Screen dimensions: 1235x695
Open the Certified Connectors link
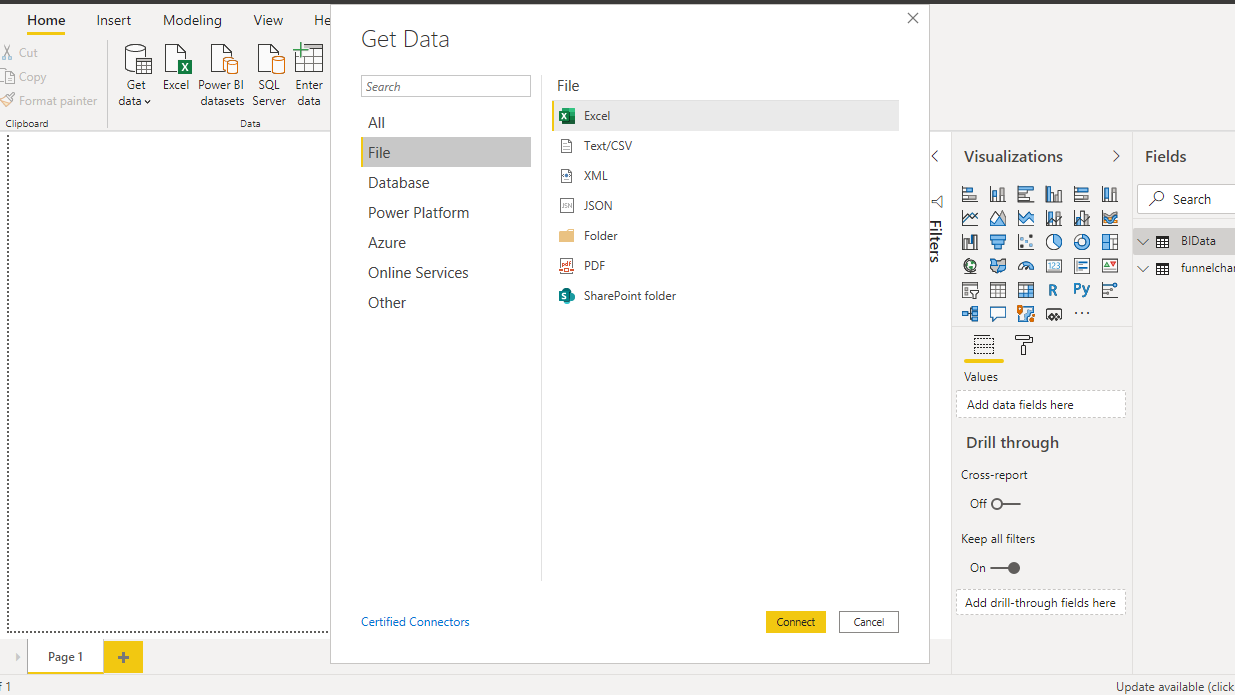(415, 622)
